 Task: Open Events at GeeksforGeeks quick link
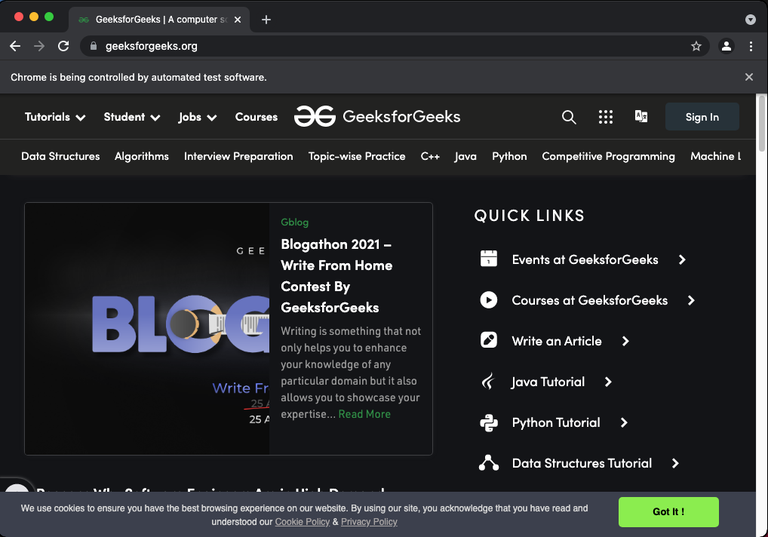(x=585, y=260)
